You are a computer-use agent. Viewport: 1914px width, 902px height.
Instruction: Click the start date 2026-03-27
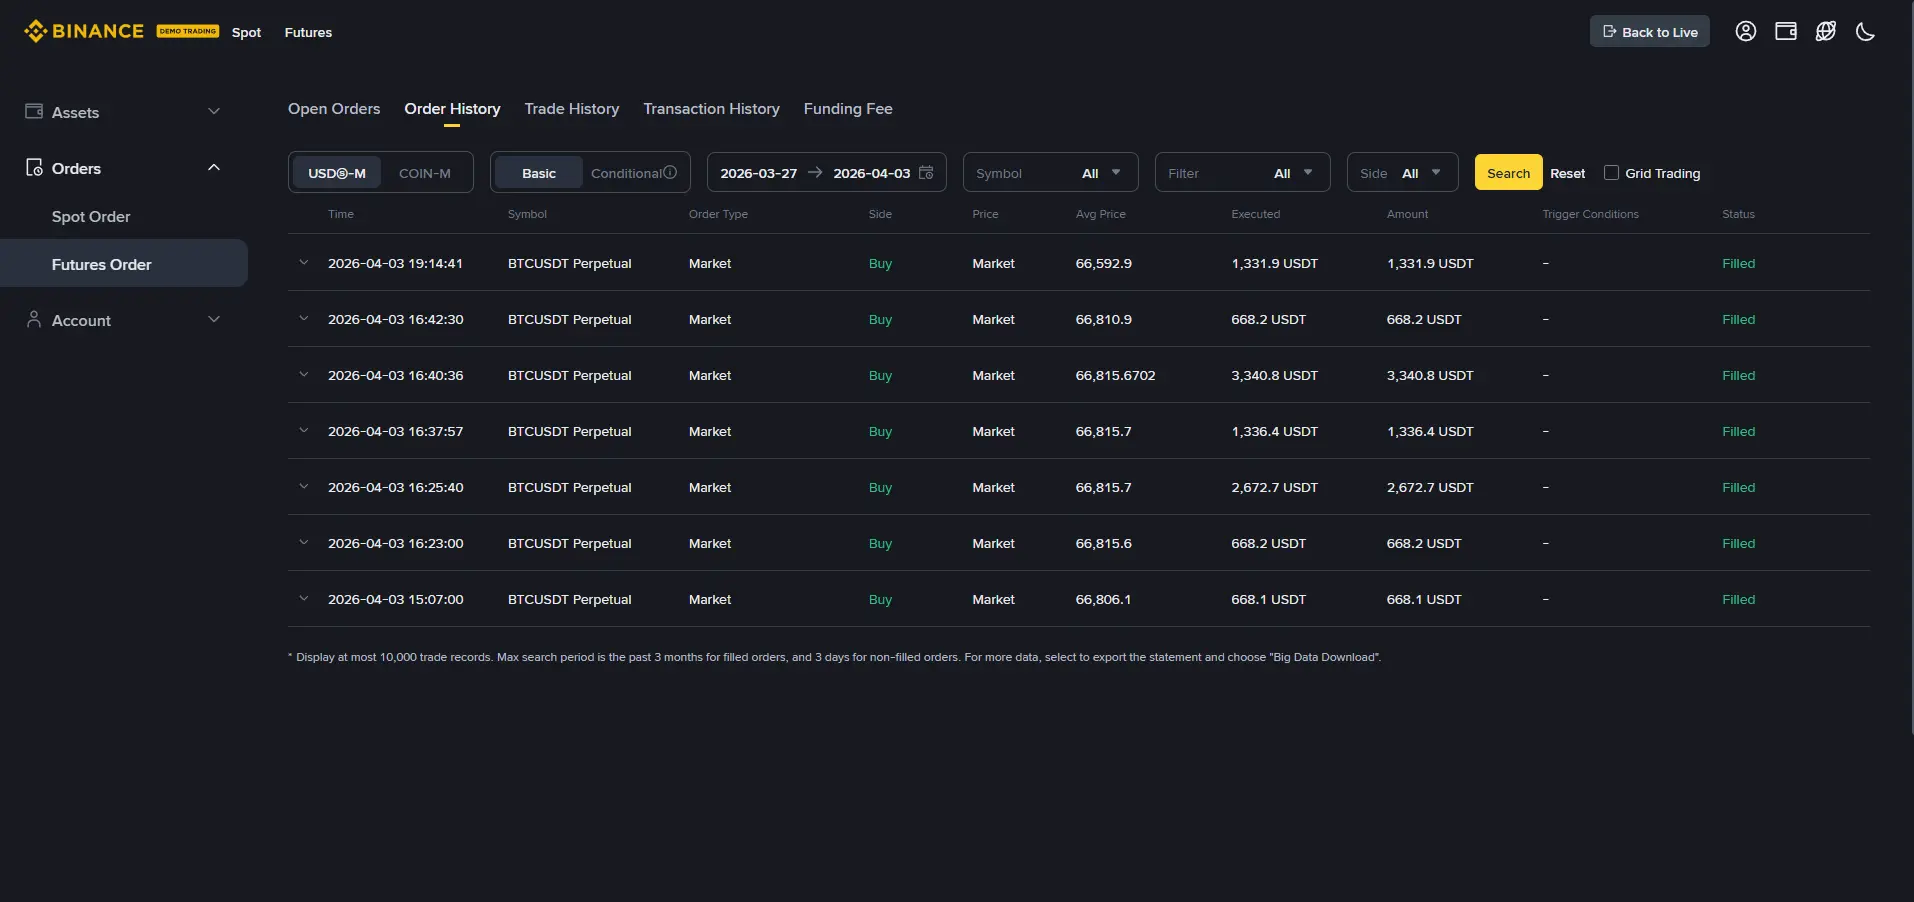pyautogui.click(x=758, y=173)
